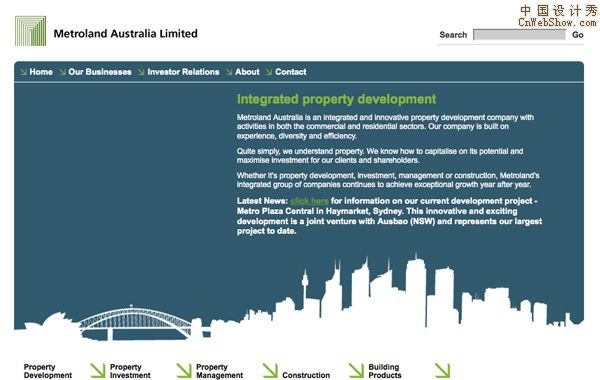
Task: Click the Go search button
Action: click(577, 35)
